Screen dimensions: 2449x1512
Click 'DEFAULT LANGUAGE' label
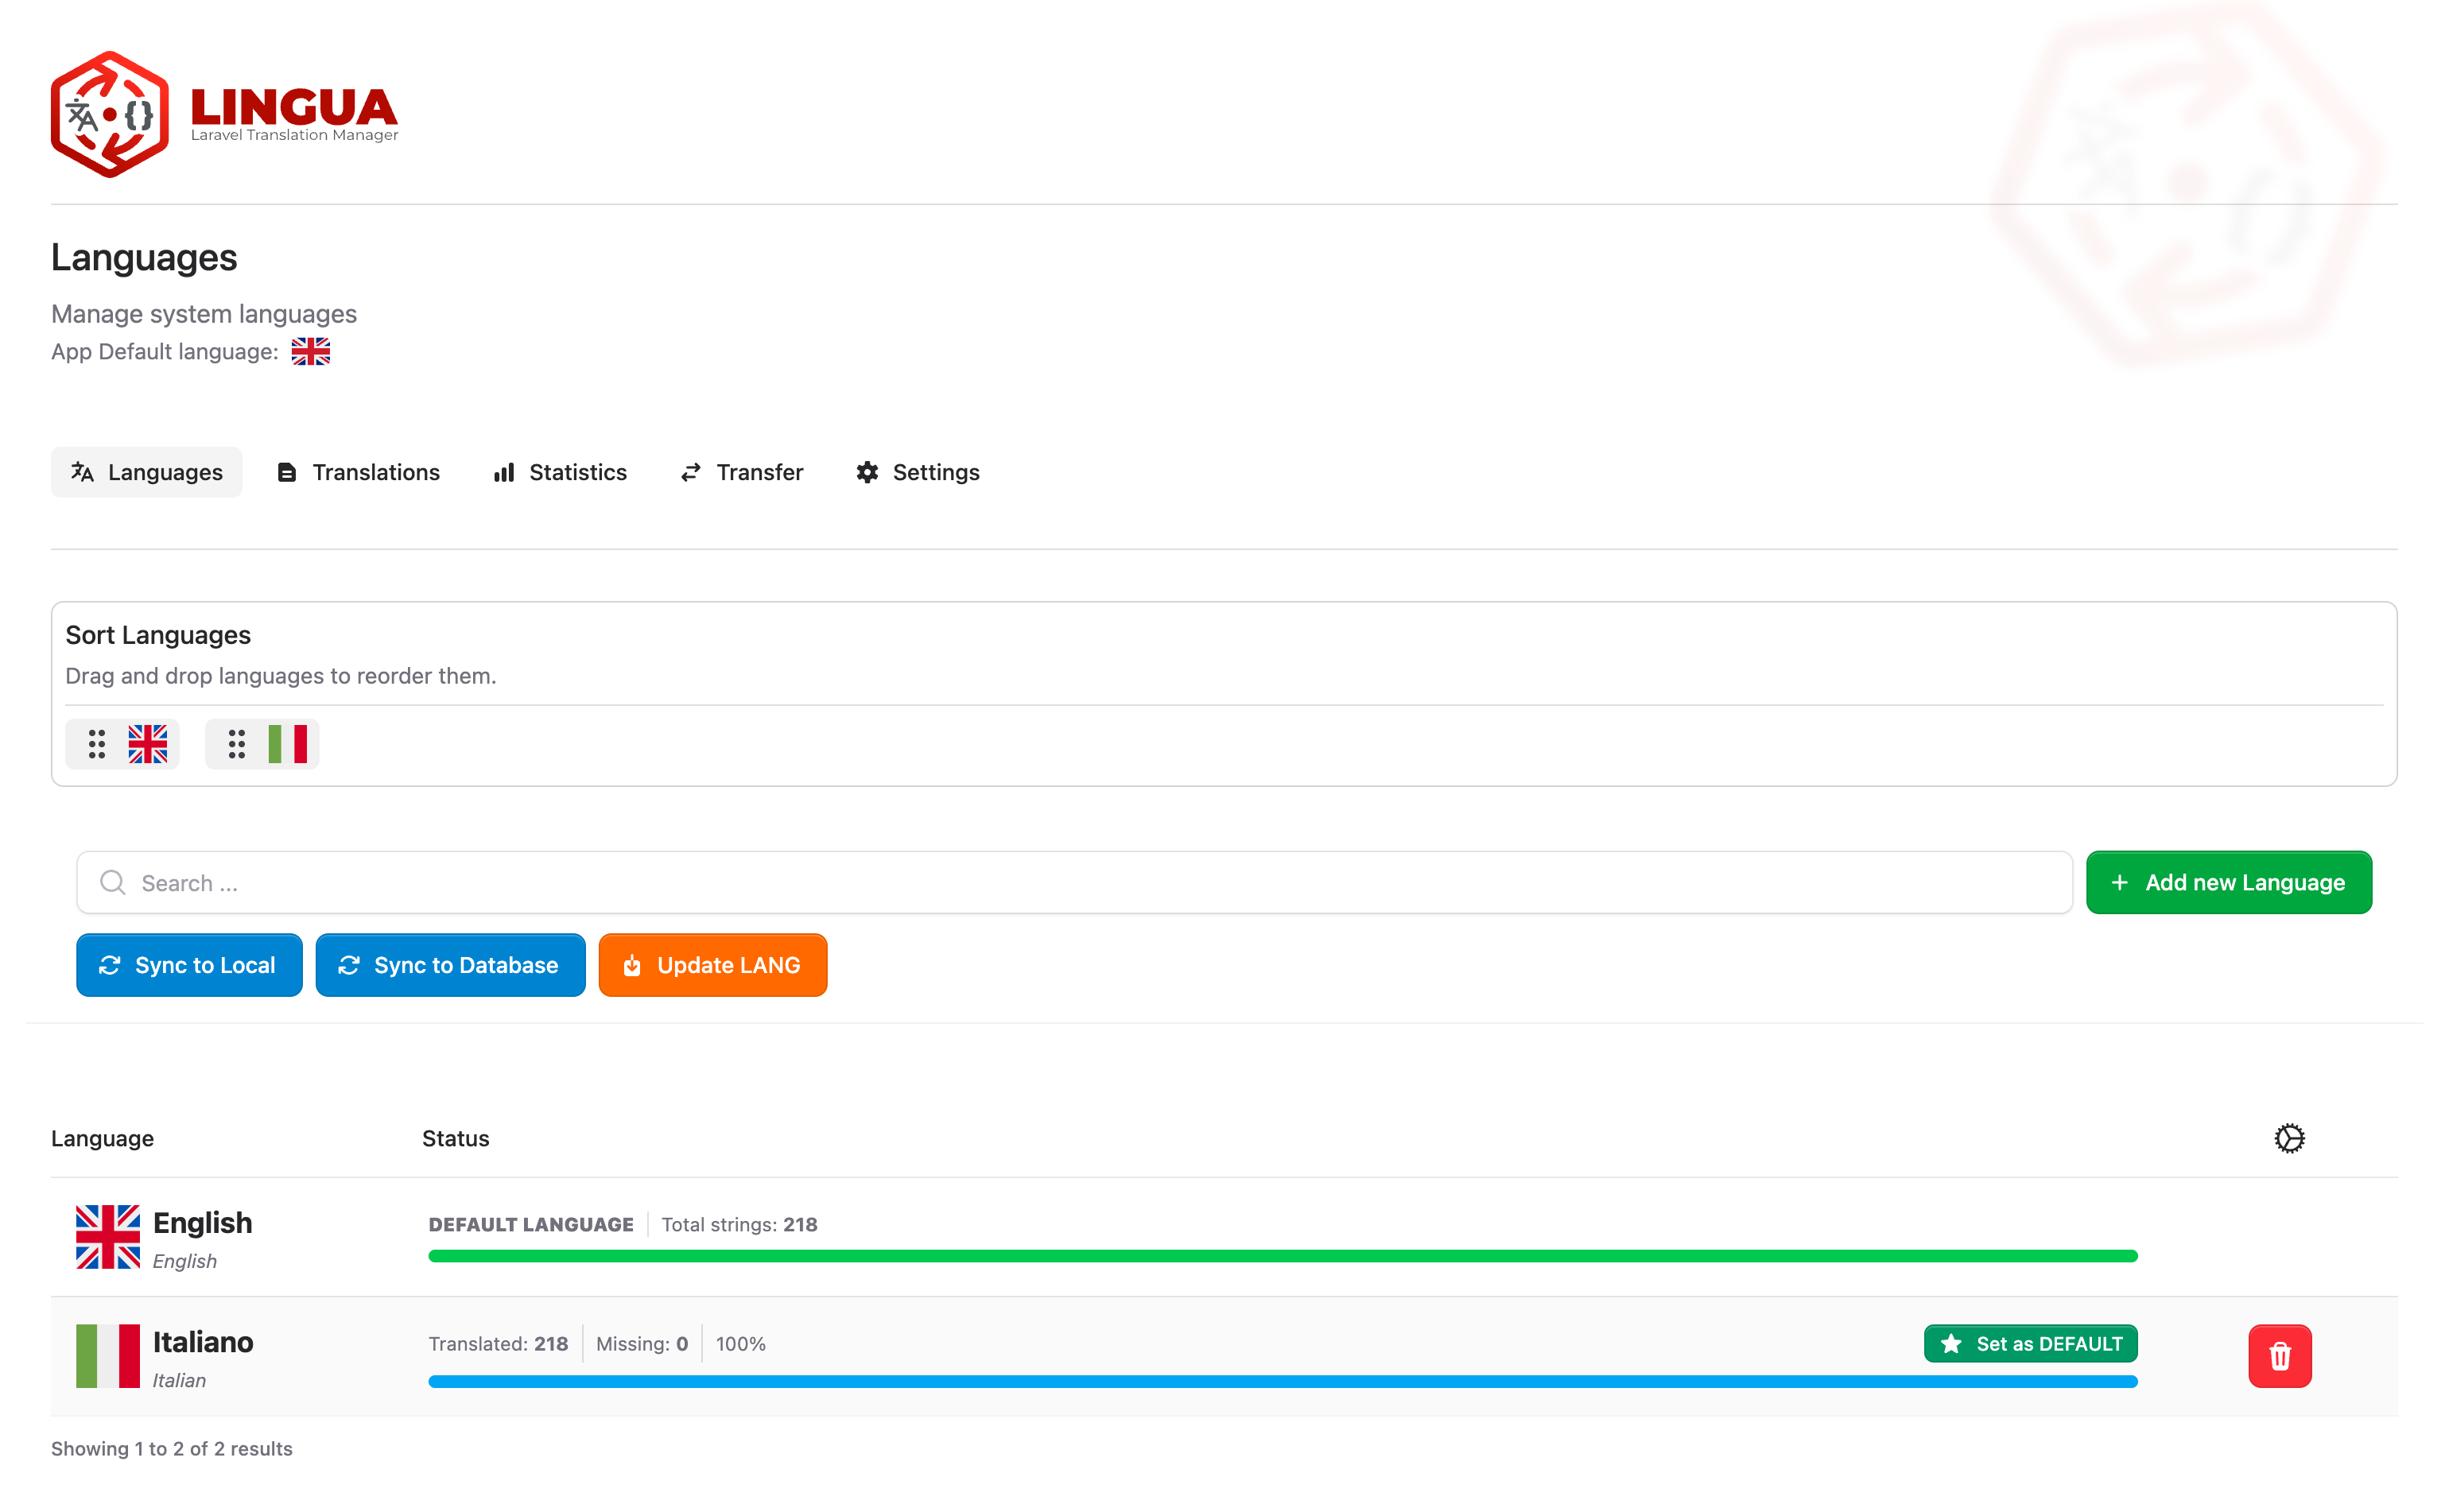pos(531,1224)
